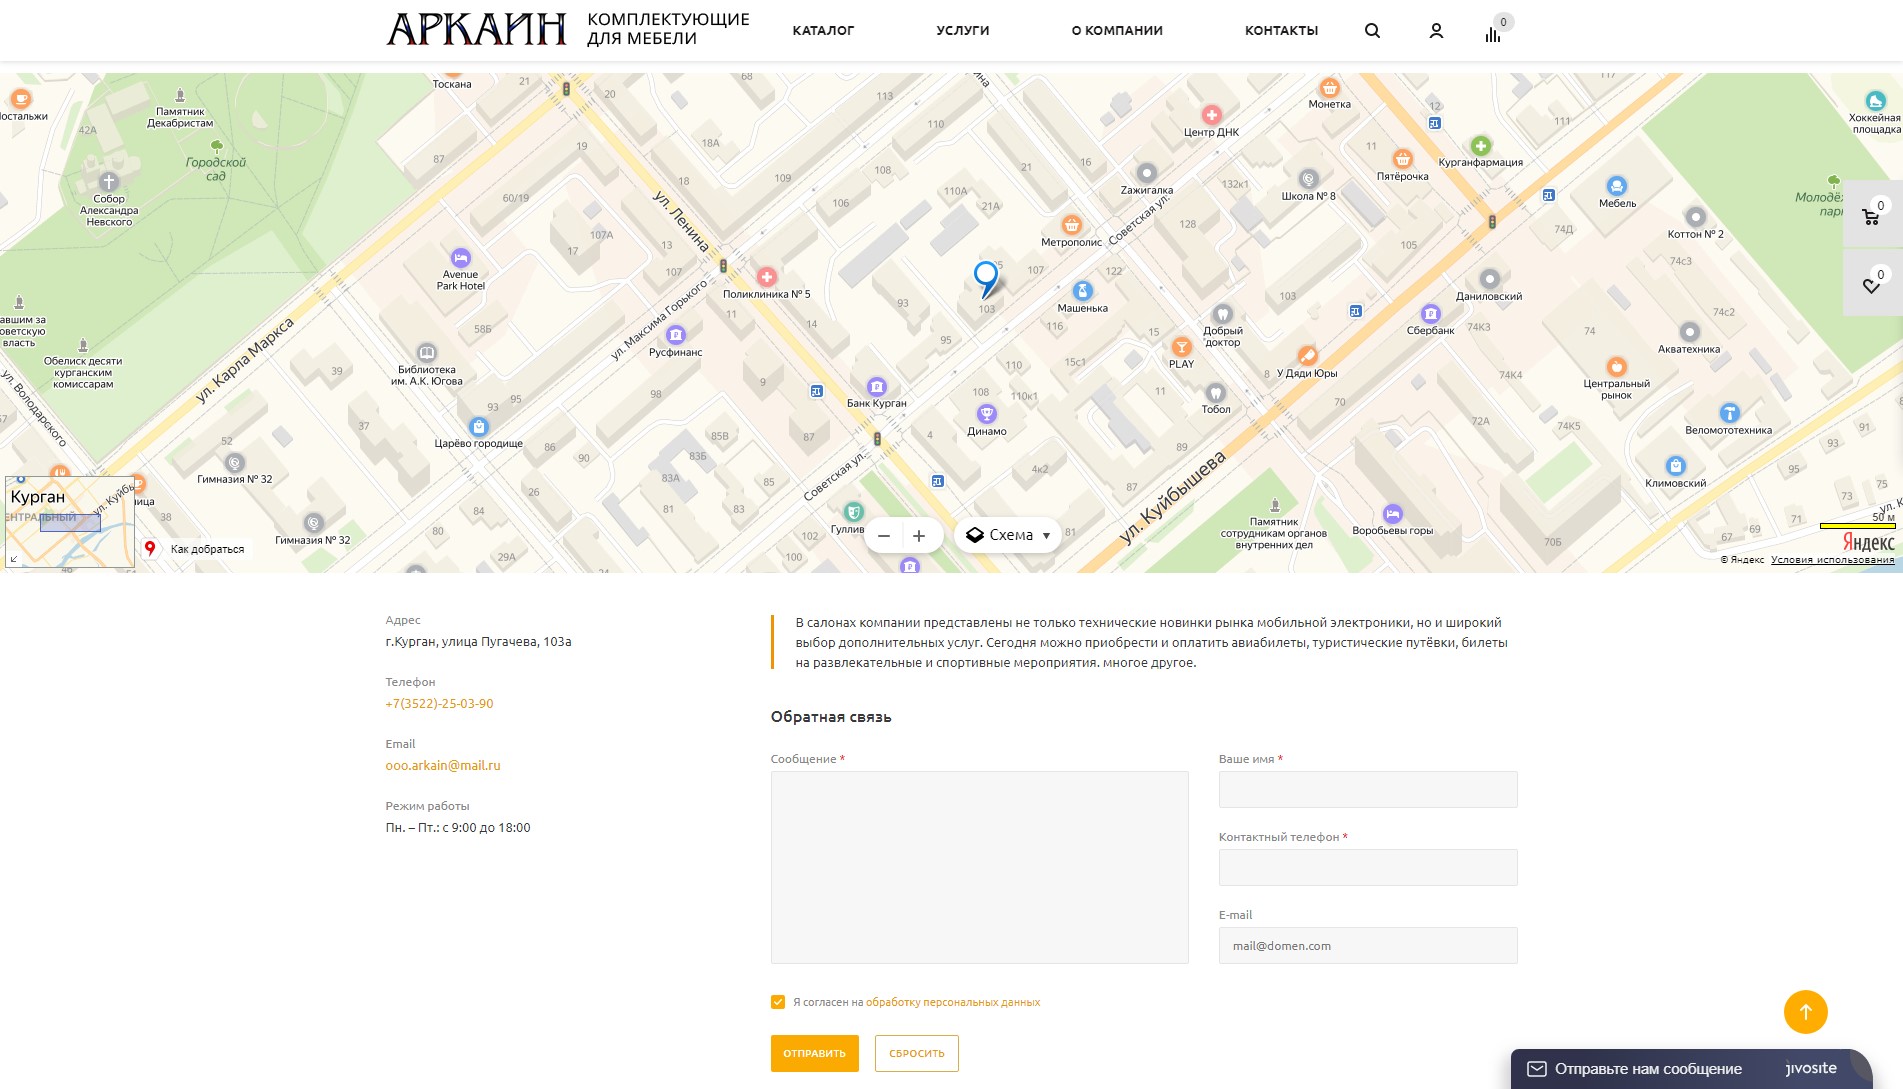This screenshot has width=1903, height=1089.
Task: Submit the form with ОТПРАВИТЬ
Action: pyautogui.click(x=814, y=1053)
